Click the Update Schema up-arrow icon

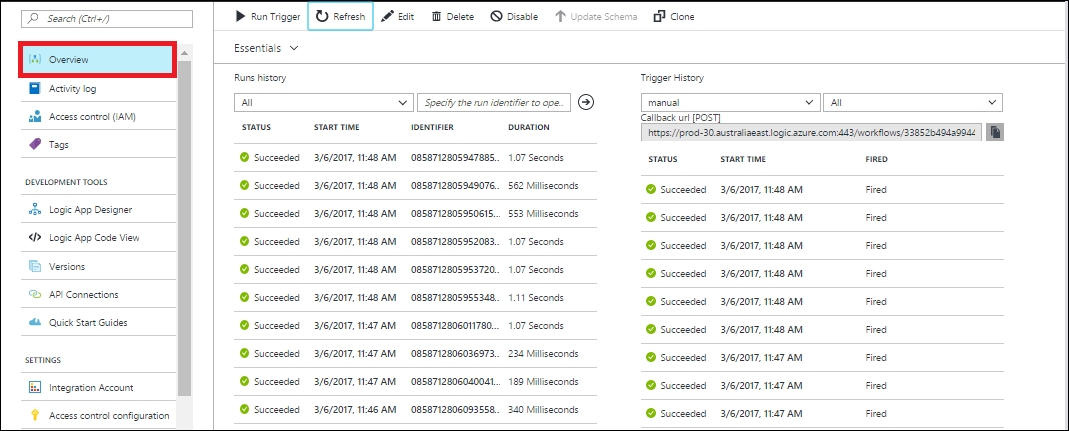pos(560,16)
